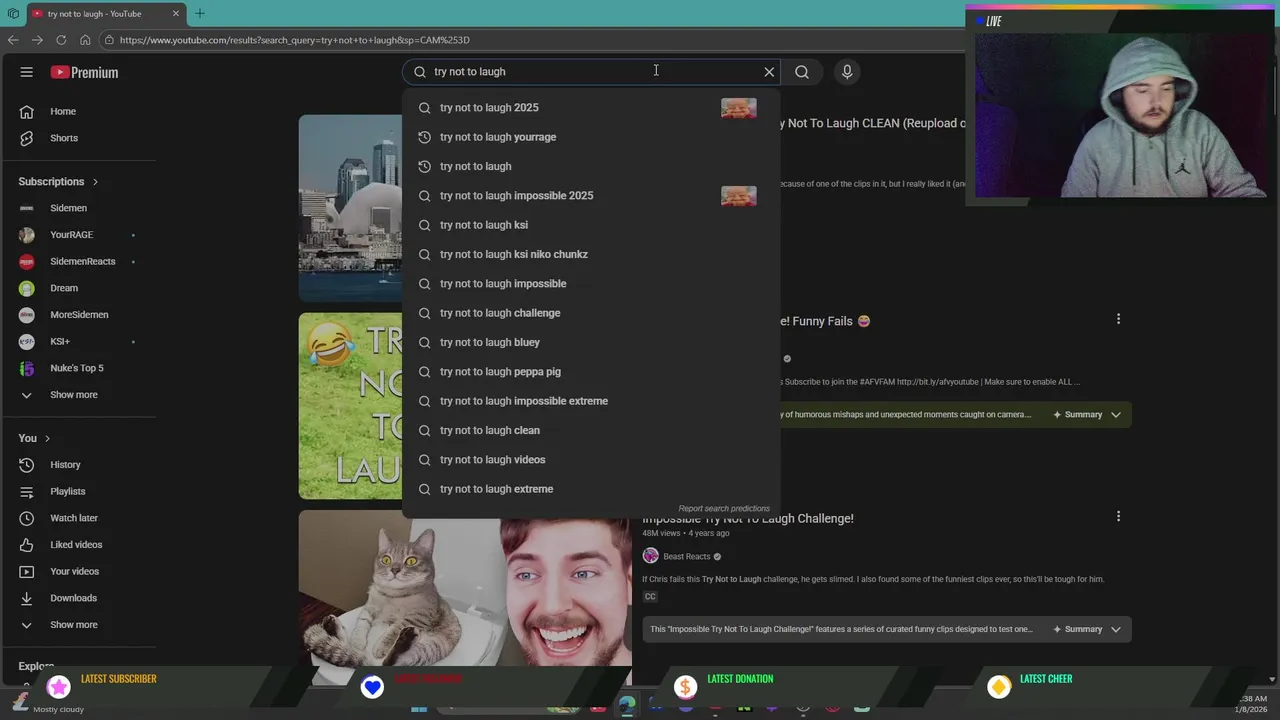This screenshot has width=1280, height=720.
Task: Select suggestion try not to laugh impossible 2025
Action: [x=591, y=196]
